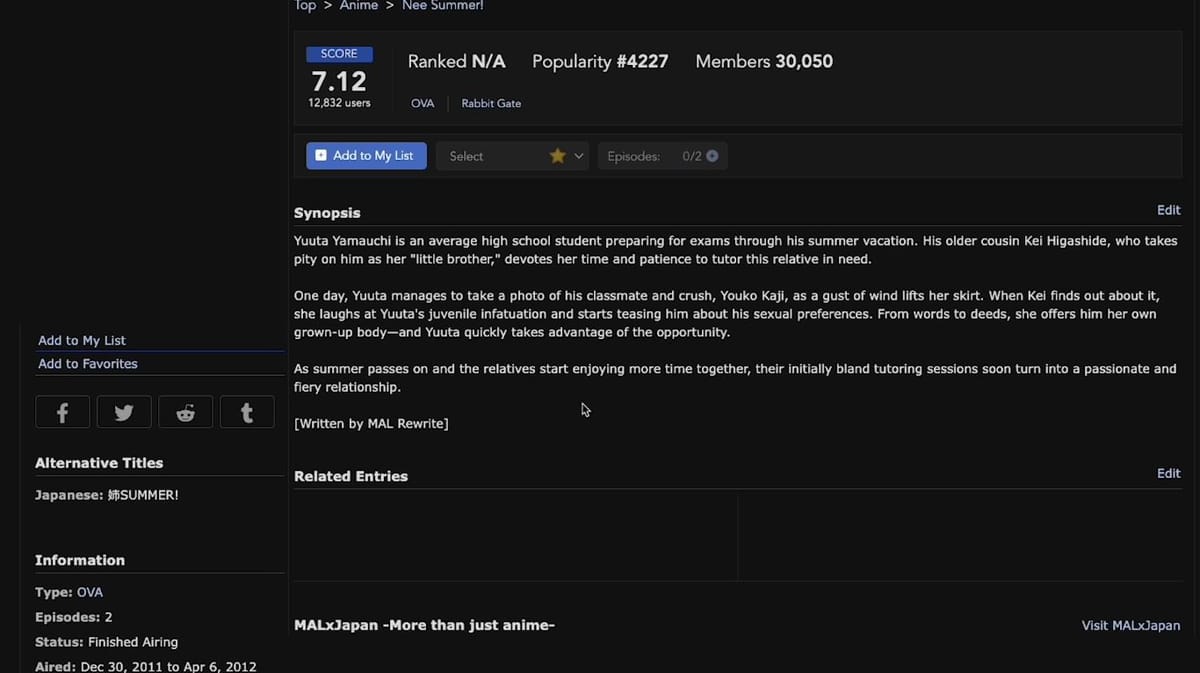1200x673 pixels.
Task: Edit the Related Entries section
Action: 1168,473
